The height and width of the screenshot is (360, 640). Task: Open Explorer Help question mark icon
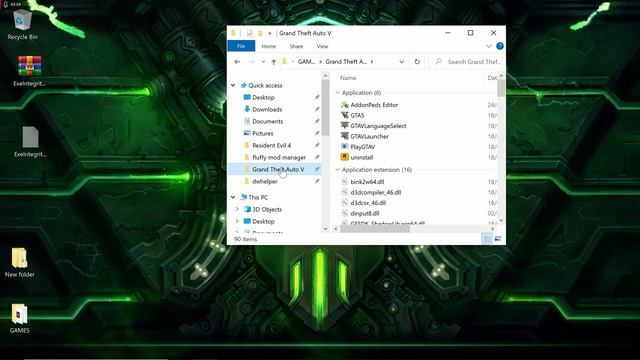pyautogui.click(x=500, y=46)
